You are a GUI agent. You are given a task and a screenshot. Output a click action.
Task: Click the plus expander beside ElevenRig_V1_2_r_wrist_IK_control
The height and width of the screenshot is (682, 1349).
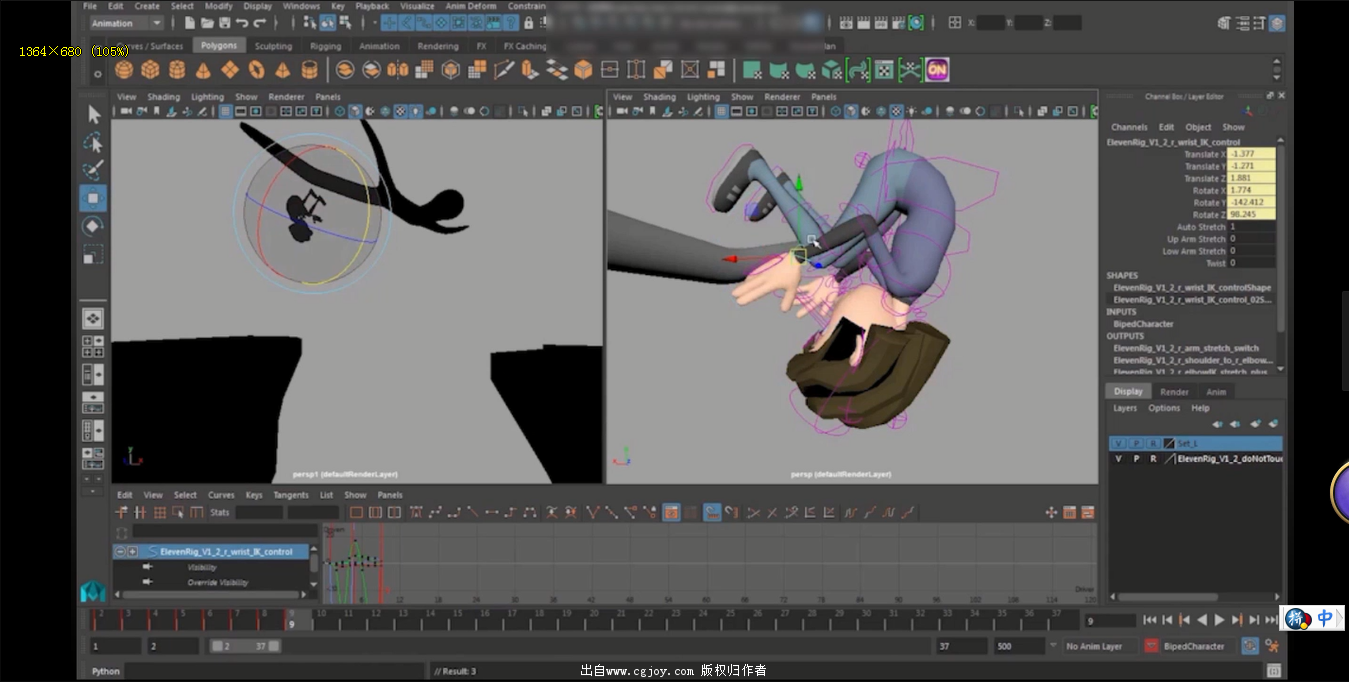coord(132,552)
